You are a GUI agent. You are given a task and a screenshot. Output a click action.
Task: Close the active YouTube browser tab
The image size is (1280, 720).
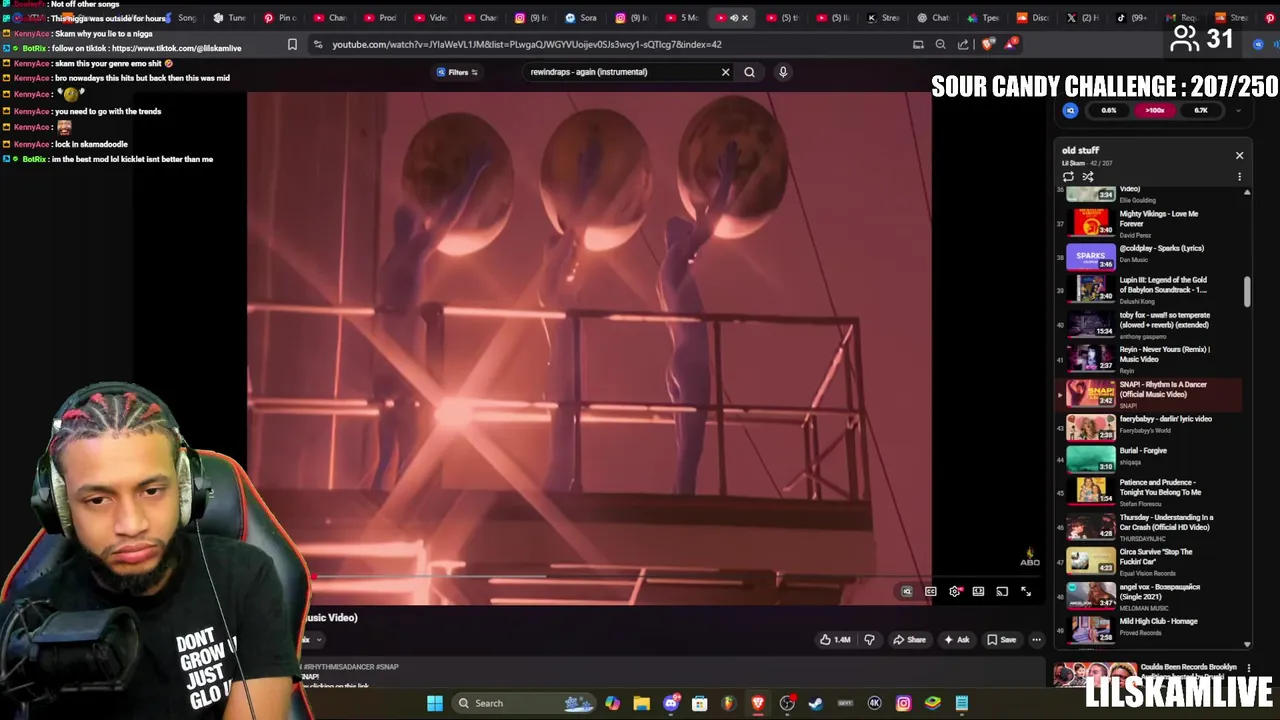click(745, 18)
